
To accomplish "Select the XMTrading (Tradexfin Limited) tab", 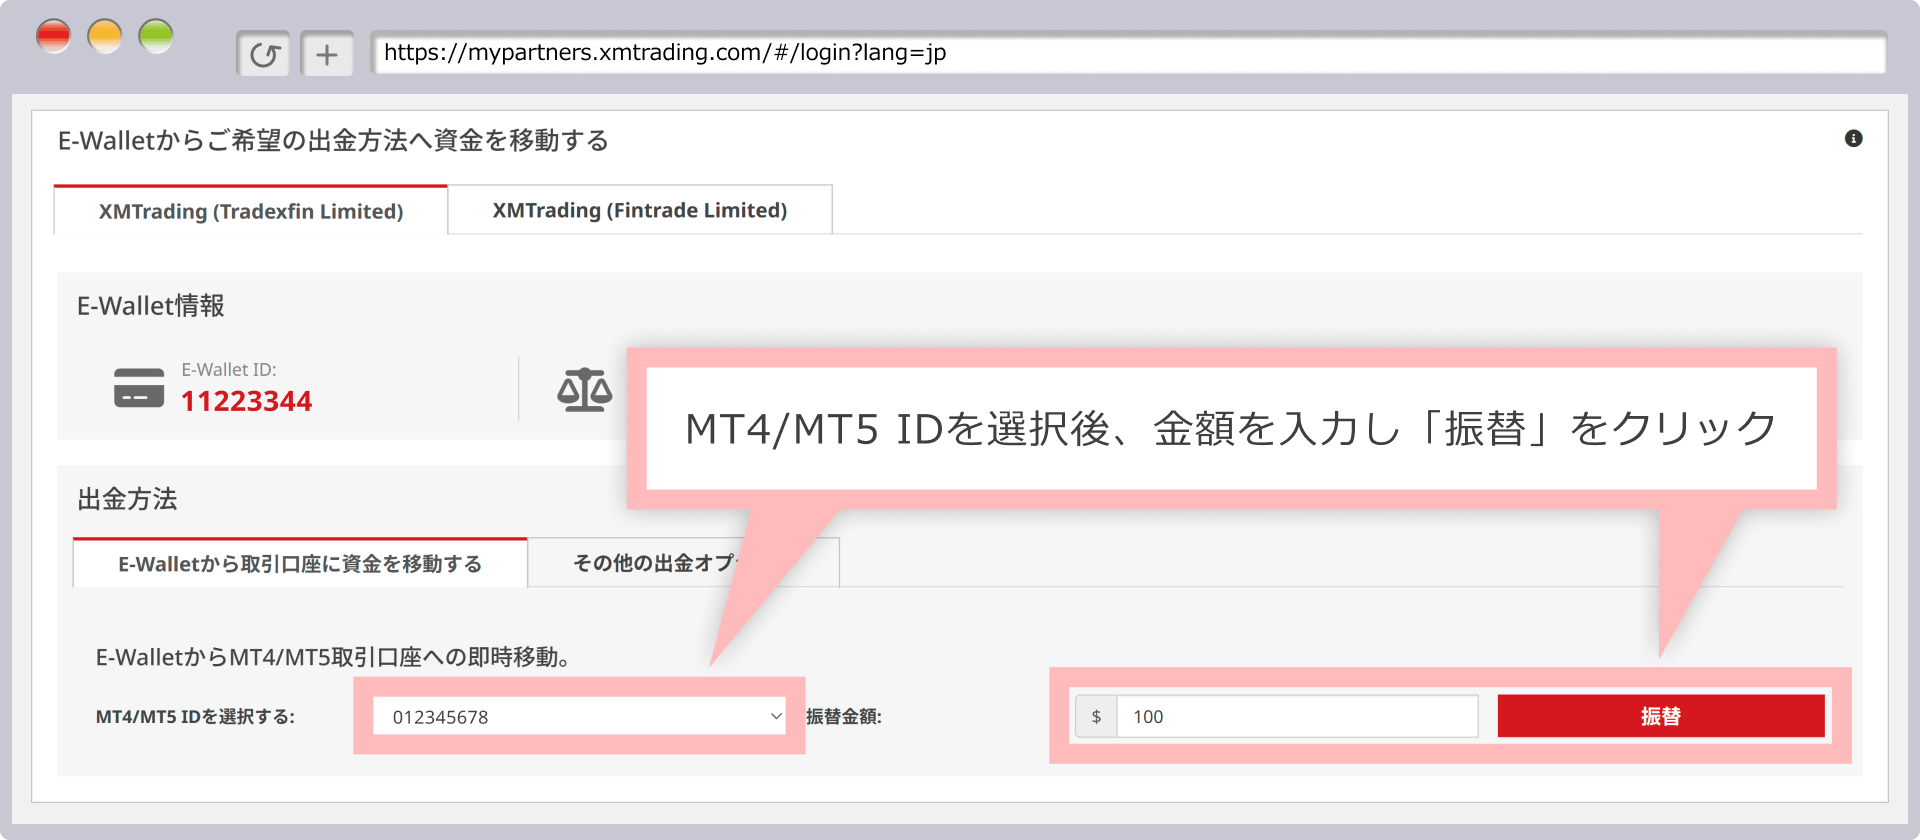I will [251, 211].
